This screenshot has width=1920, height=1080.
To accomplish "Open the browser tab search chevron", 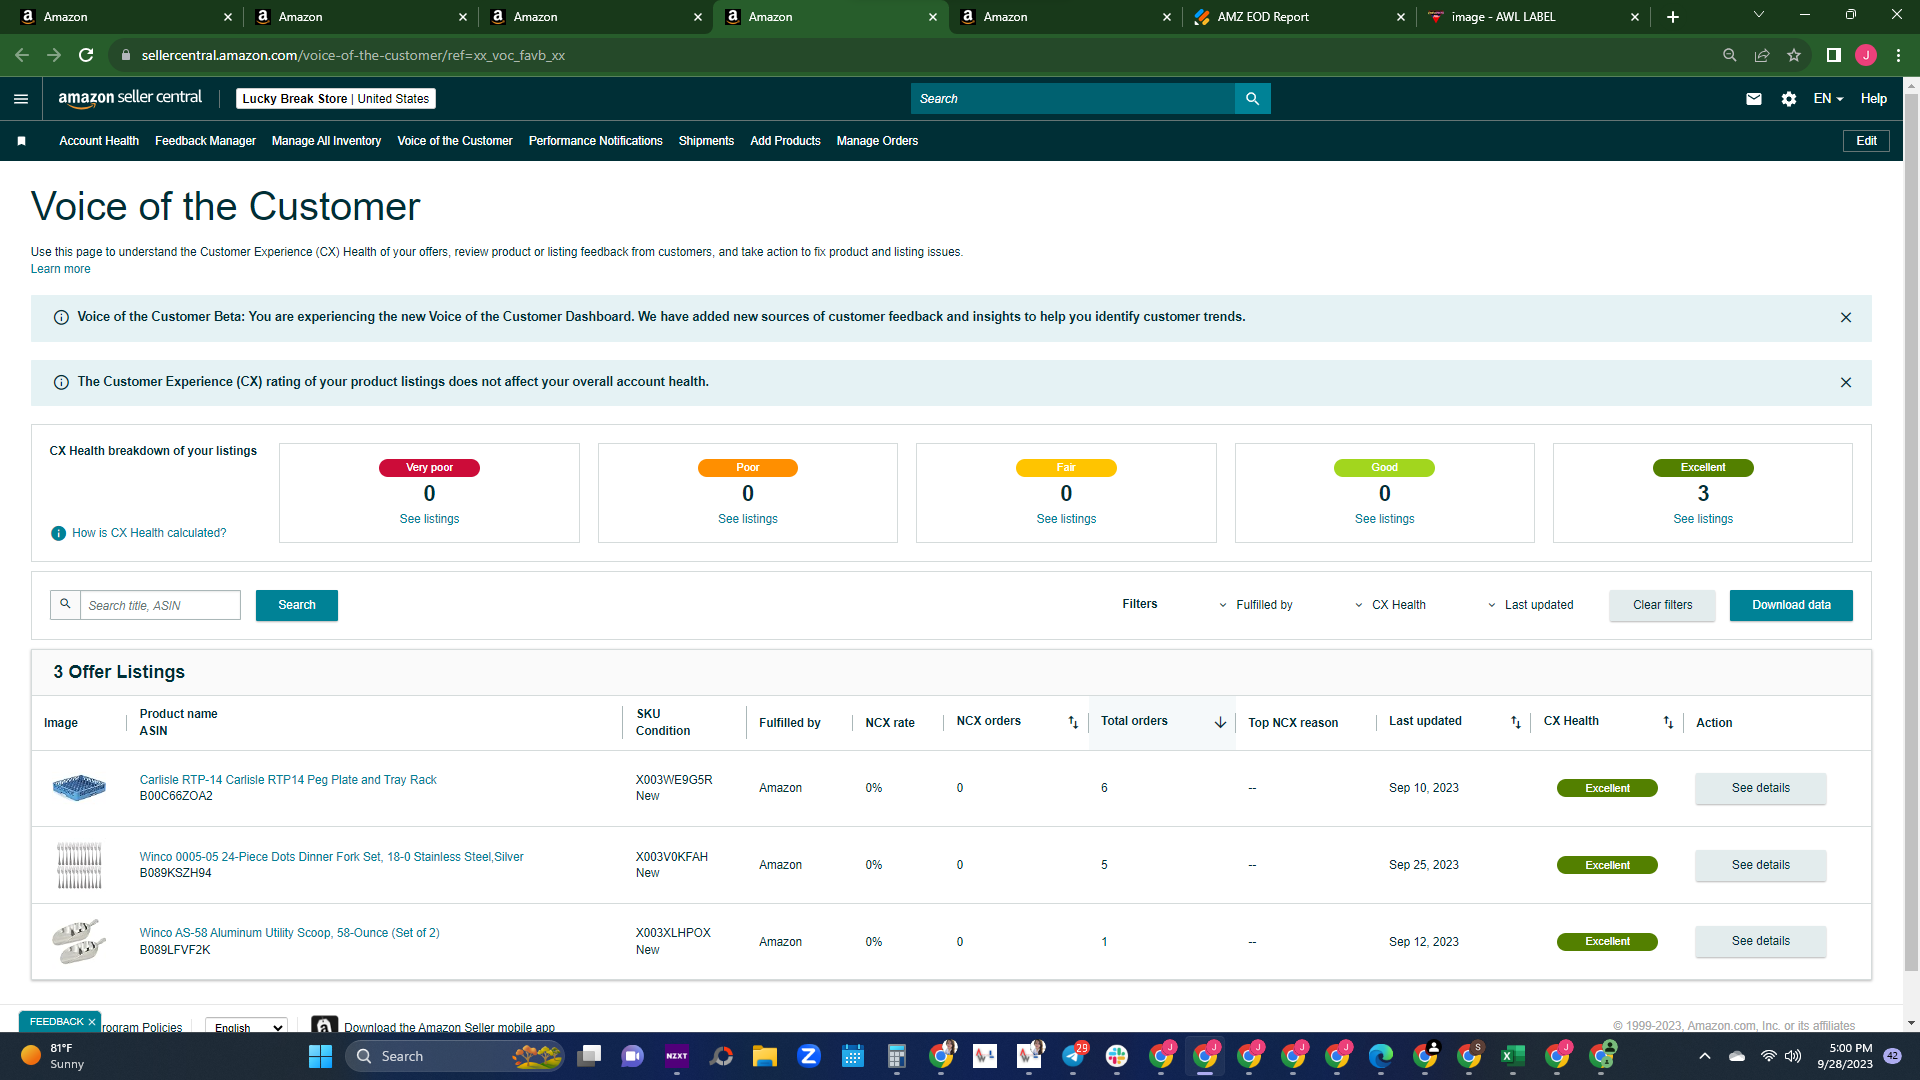I will 1759,15.
